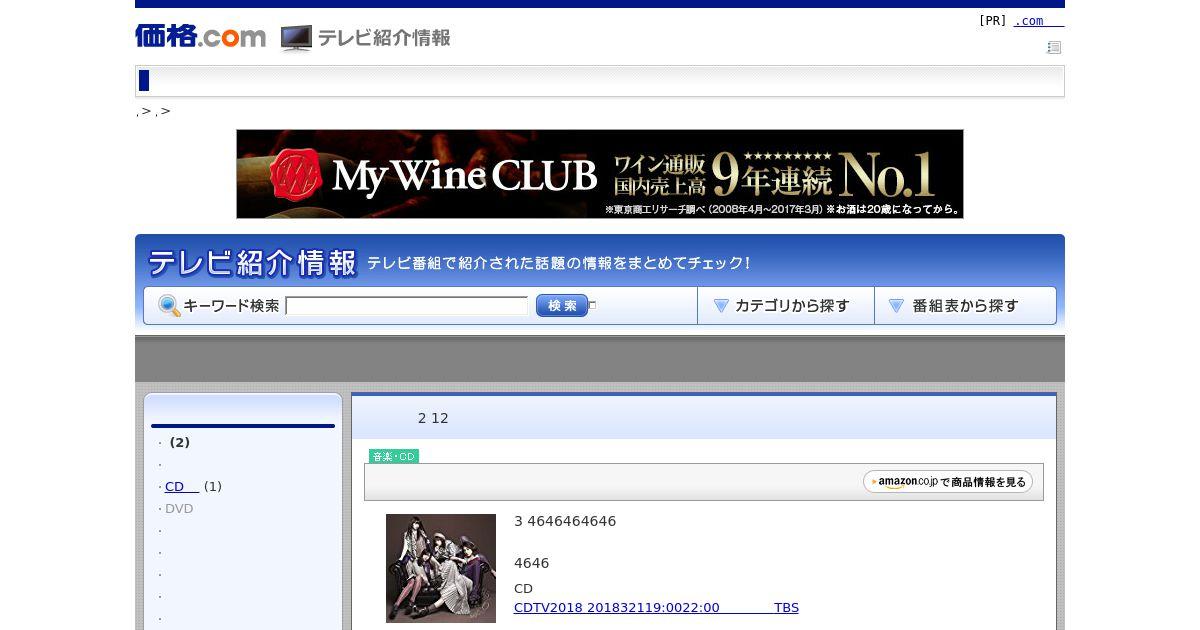Open the small list icon under PR link
The width and height of the screenshot is (1200, 630).
coord(1054,47)
